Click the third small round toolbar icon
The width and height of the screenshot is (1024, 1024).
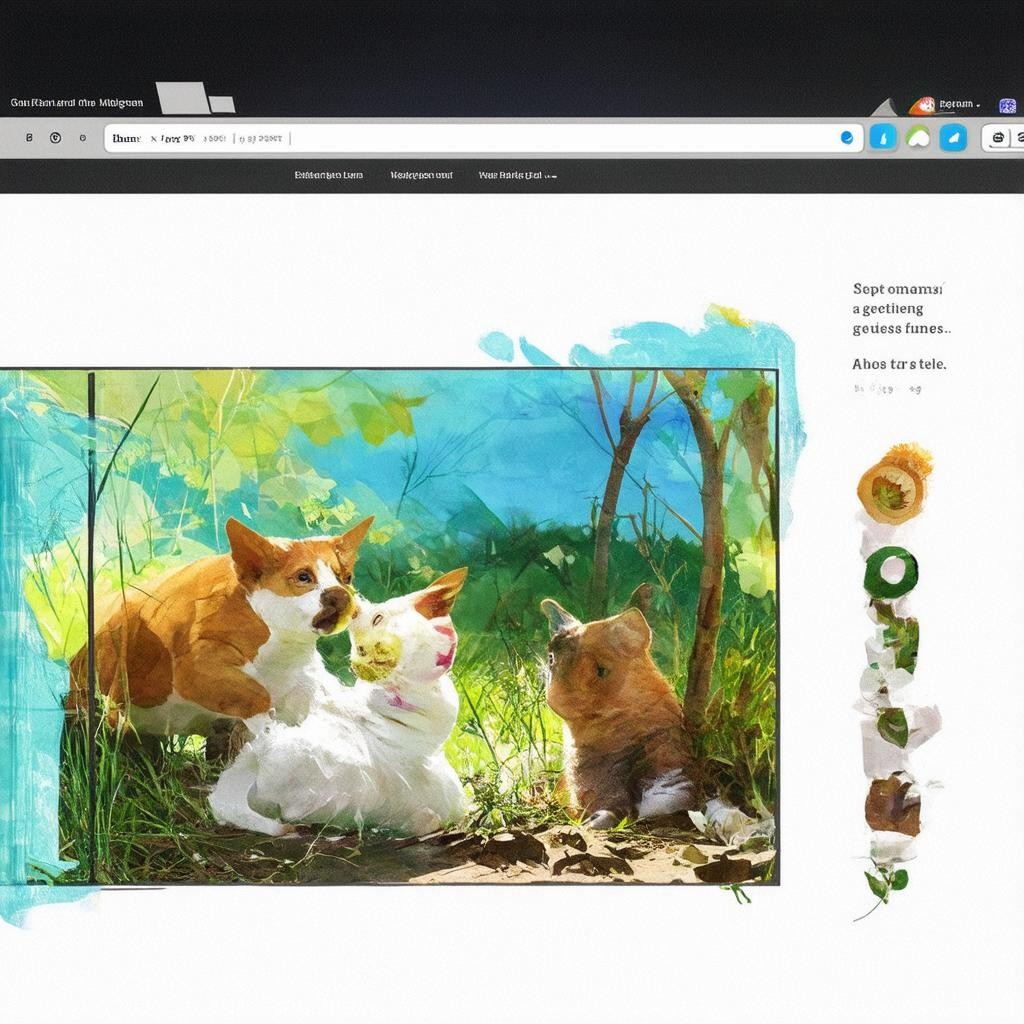(82, 138)
